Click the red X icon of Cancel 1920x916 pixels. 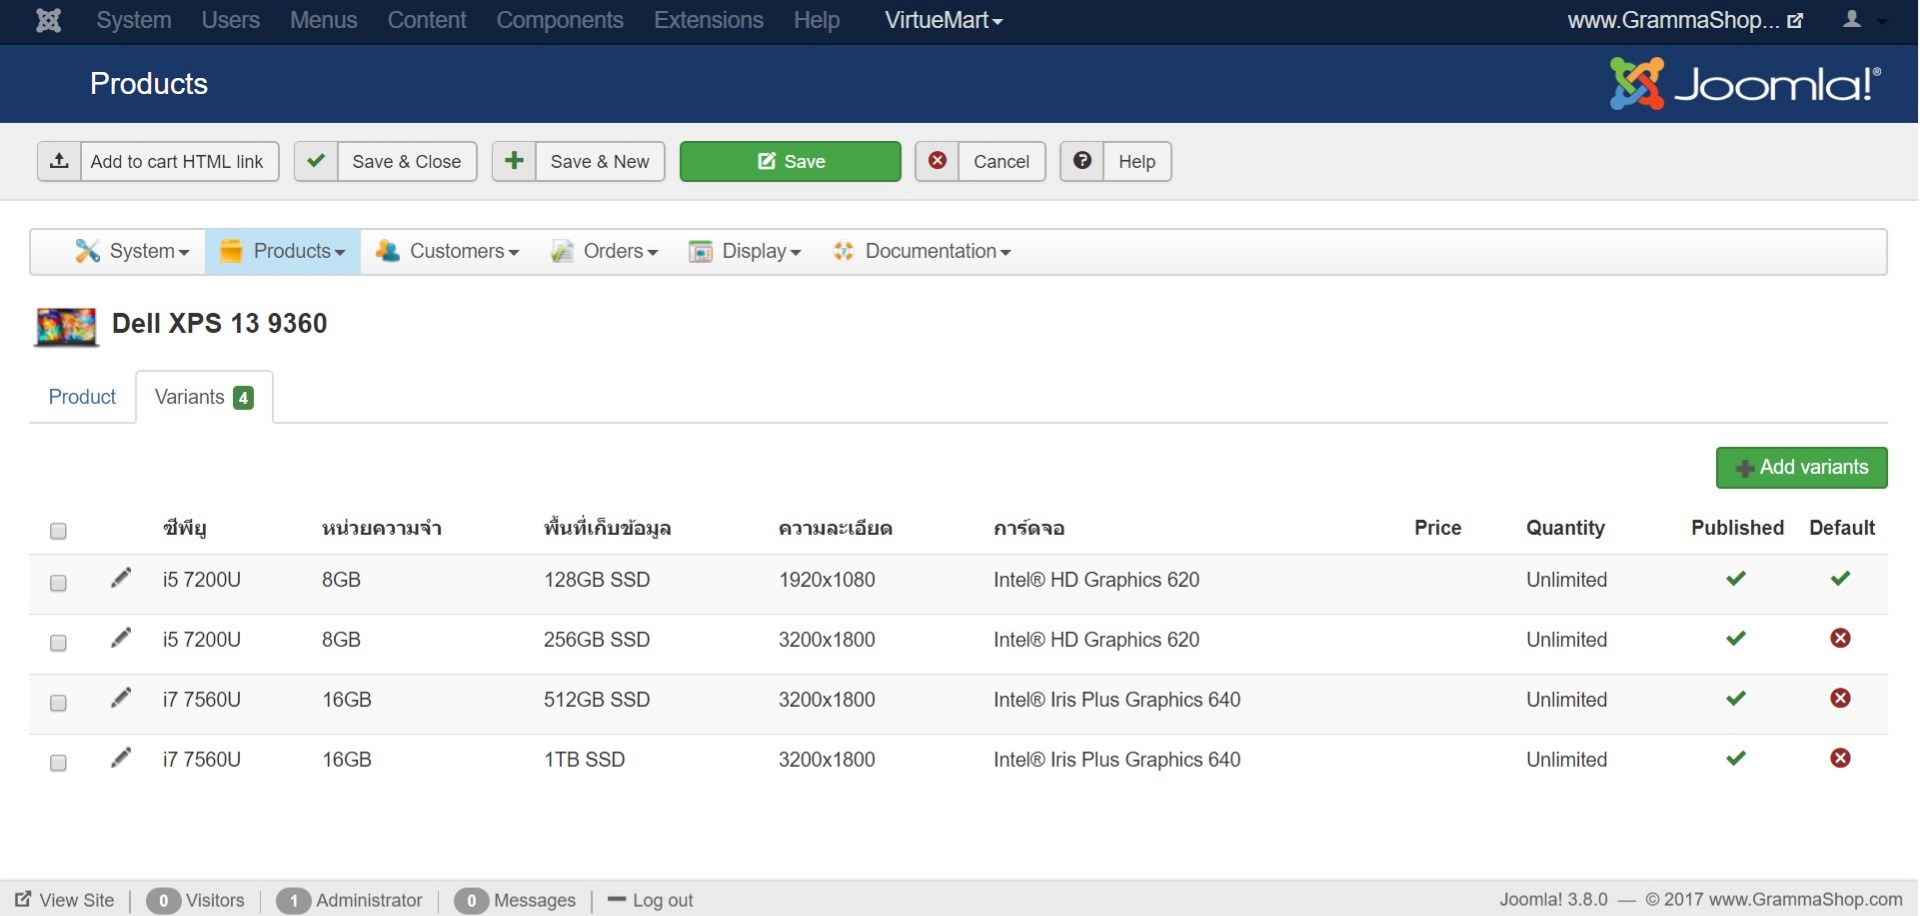point(937,161)
